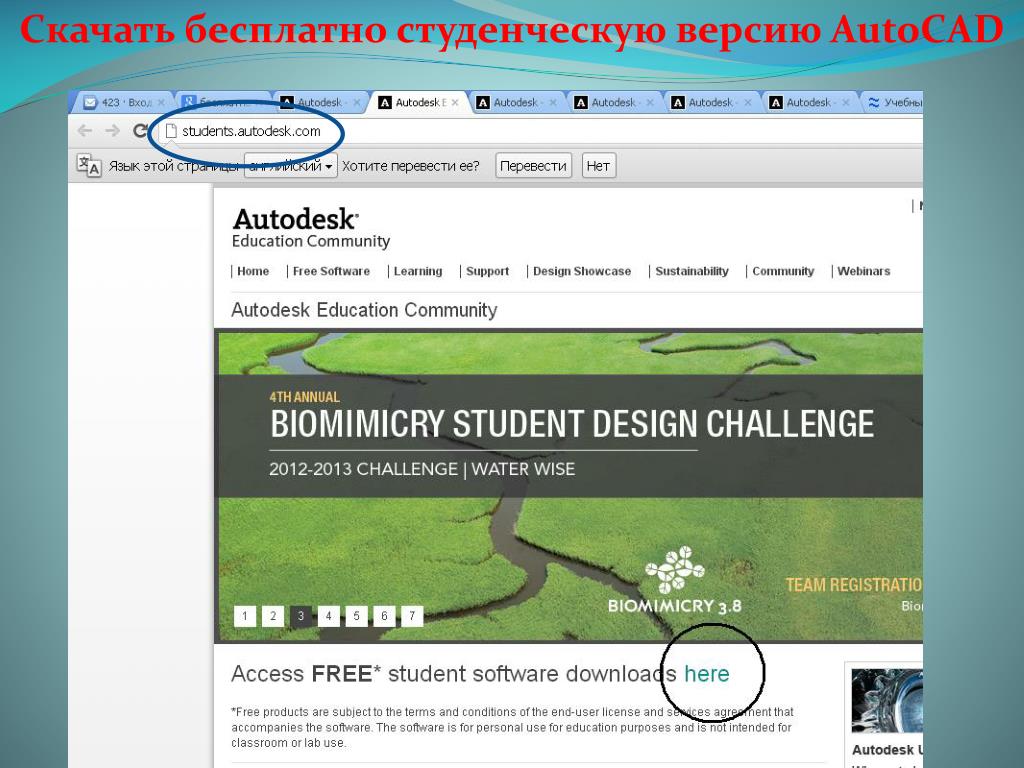The image size is (1024, 768).
Task: Open the Support menu item
Action: point(487,271)
